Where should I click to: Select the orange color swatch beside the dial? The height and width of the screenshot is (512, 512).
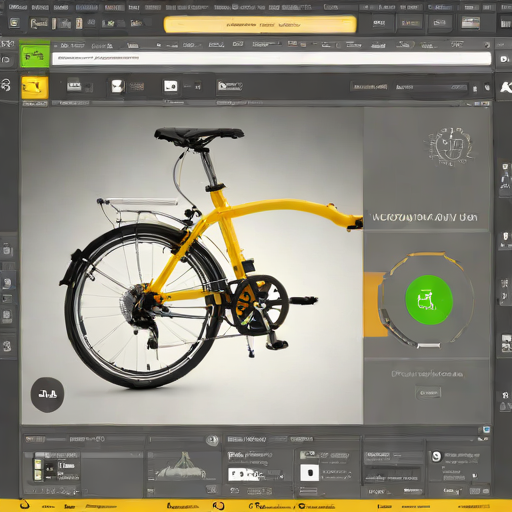373,305
